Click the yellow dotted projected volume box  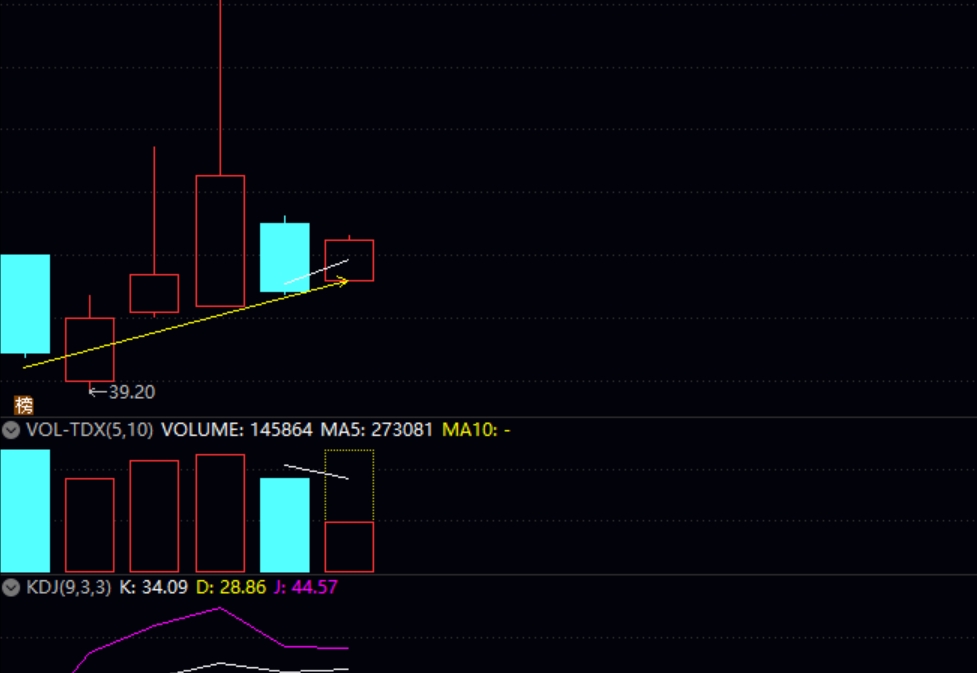pyautogui.click(x=349, y=485)
